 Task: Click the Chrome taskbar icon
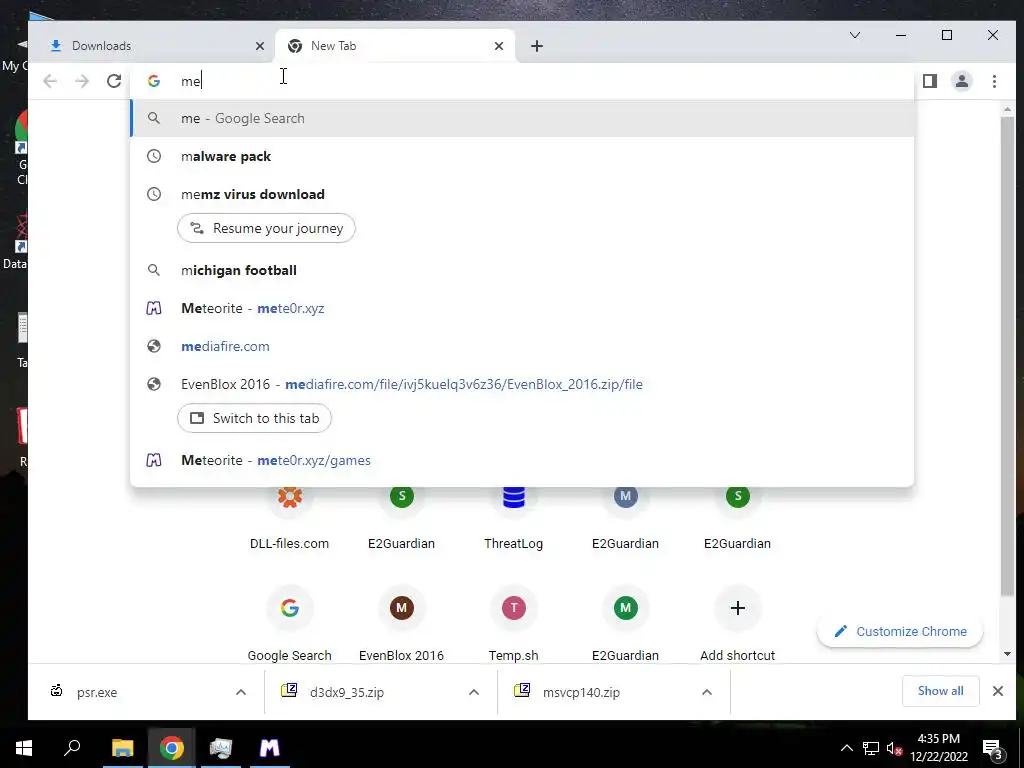(x=172, y=748)
